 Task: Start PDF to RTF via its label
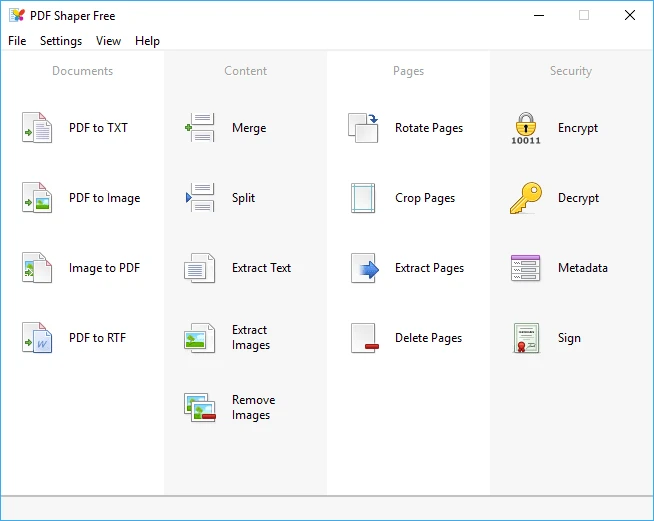[98, 338]
